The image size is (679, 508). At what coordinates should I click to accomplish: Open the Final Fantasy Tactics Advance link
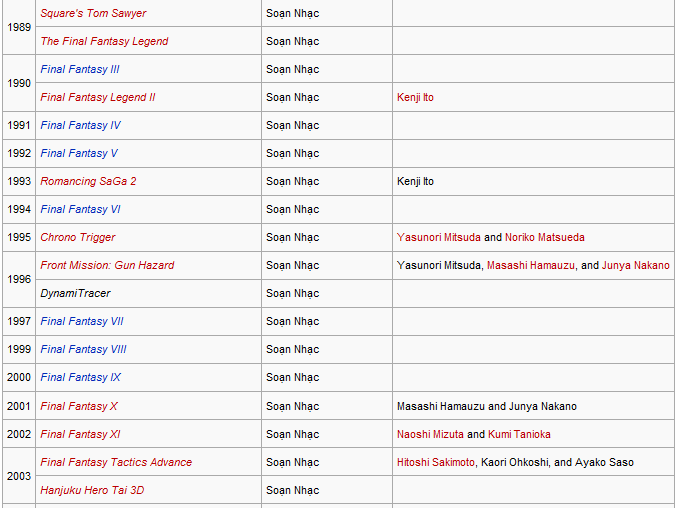[116, 462]
